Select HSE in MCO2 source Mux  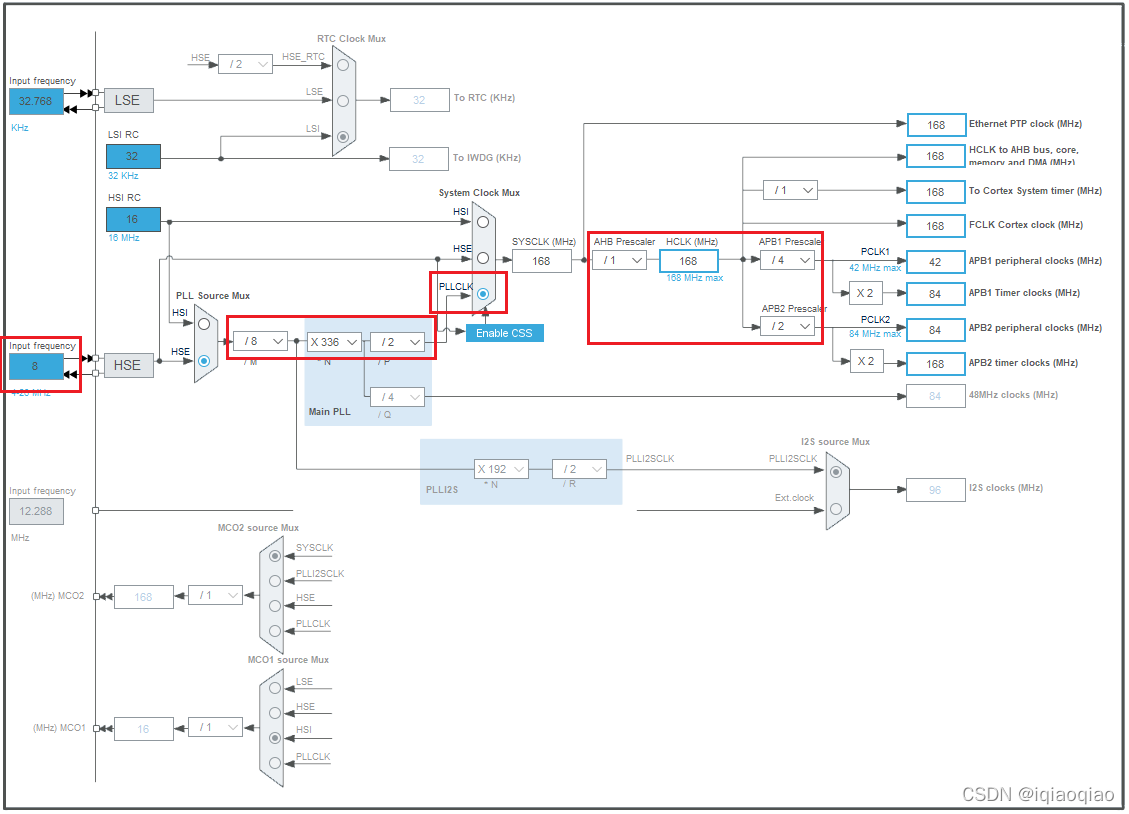(275, 606)
